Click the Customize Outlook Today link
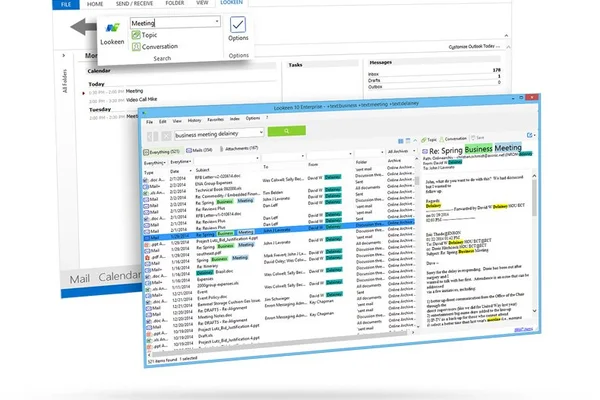Image resolution: width=600 pixels, height=400 pixels. point(474,46)
